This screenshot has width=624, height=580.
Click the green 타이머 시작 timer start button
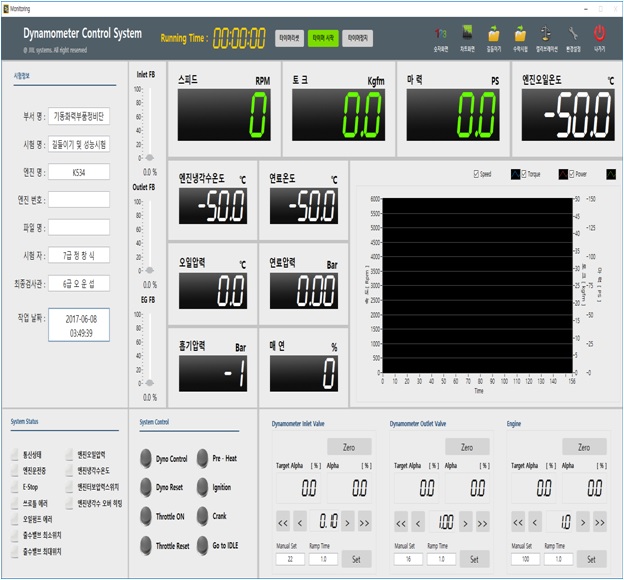coord(323,38)
